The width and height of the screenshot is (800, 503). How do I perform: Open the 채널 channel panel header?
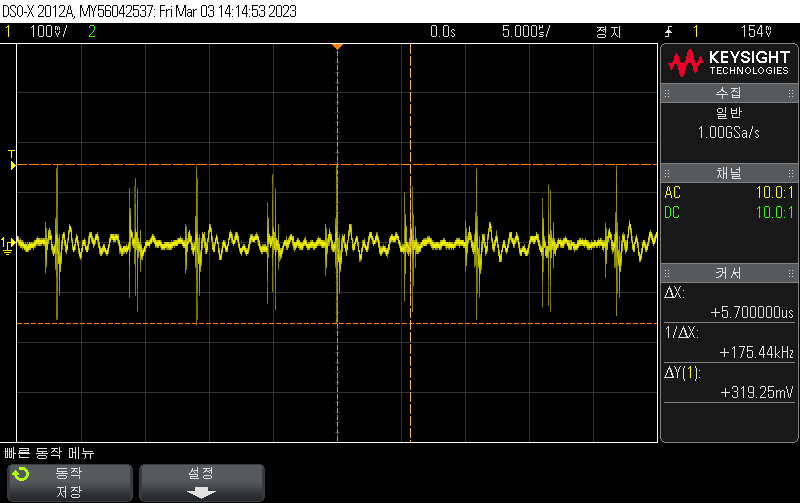729,173
